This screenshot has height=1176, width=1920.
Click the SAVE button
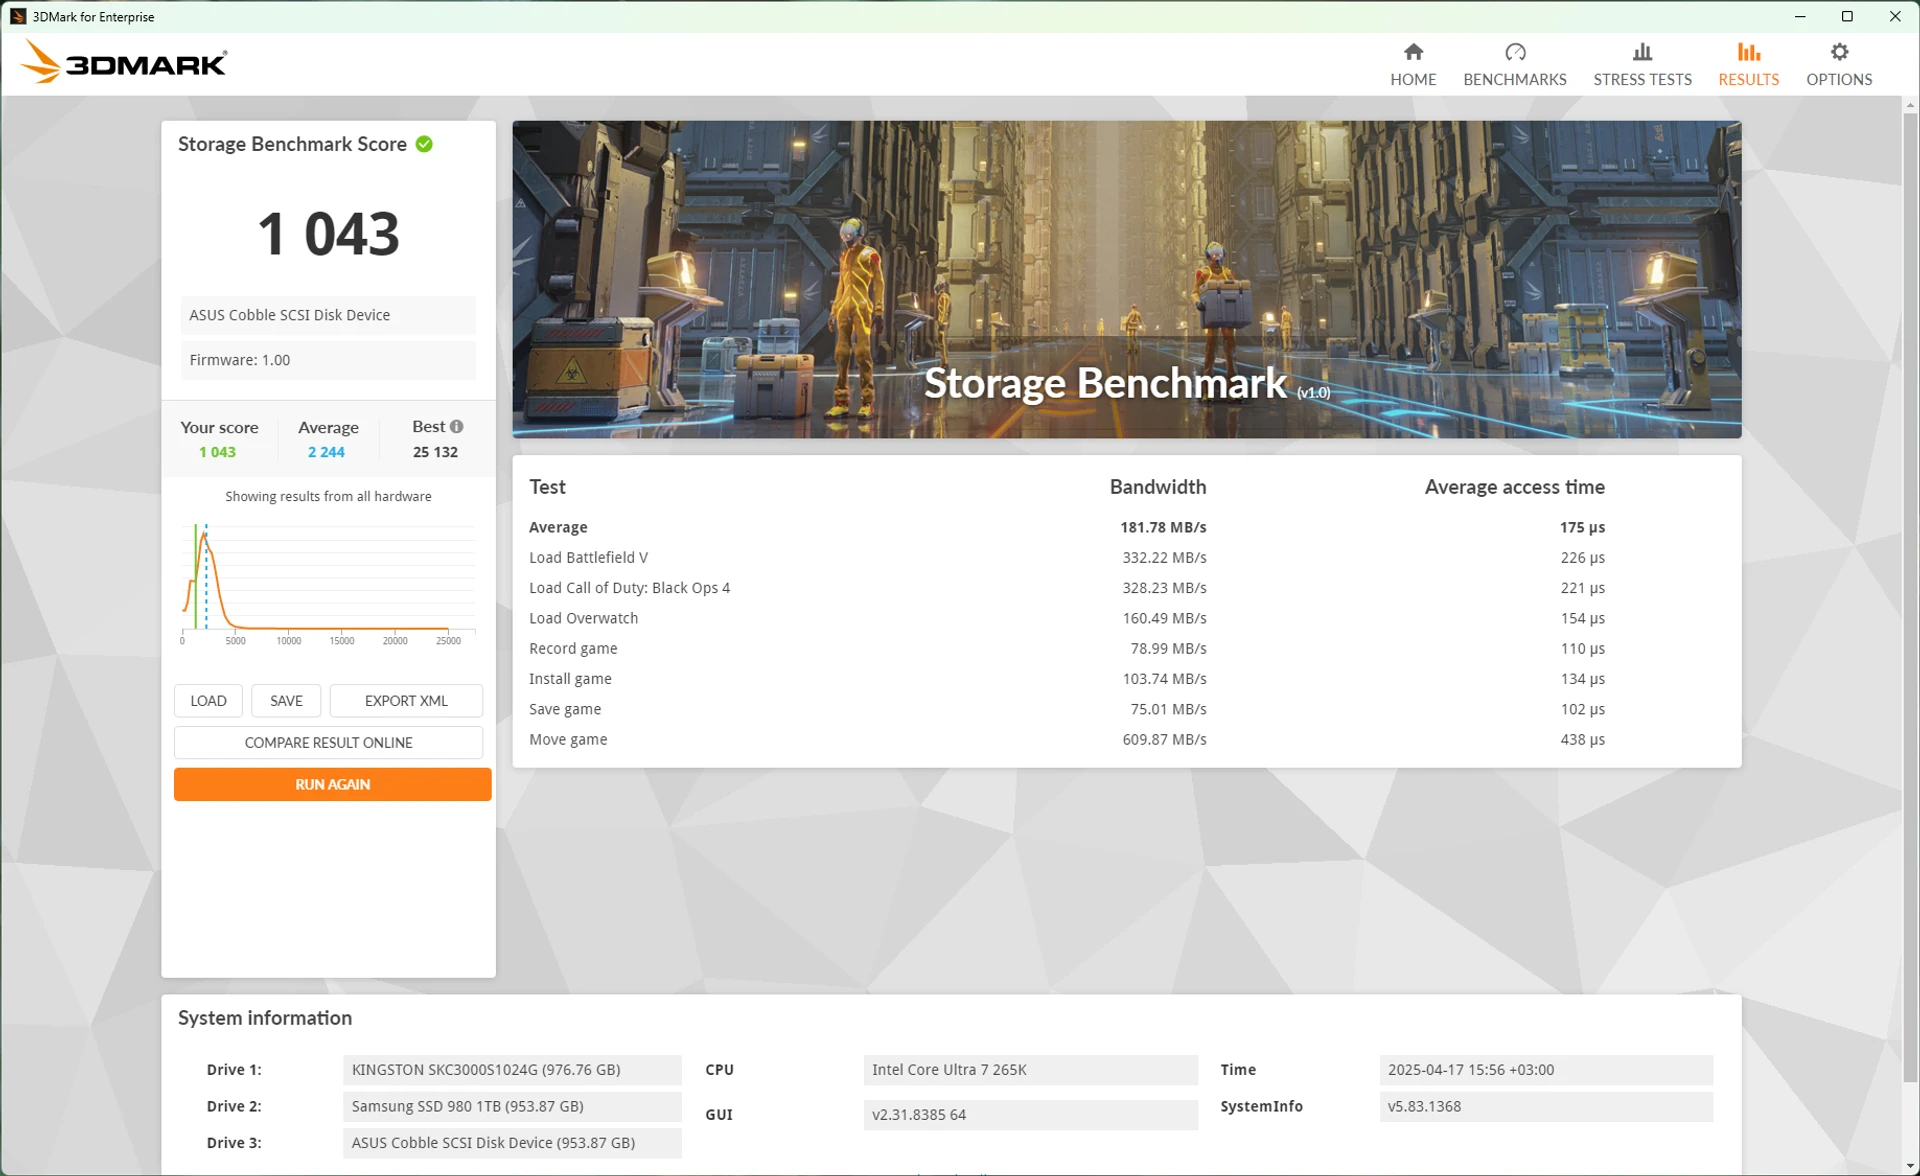tap(286, 700)
